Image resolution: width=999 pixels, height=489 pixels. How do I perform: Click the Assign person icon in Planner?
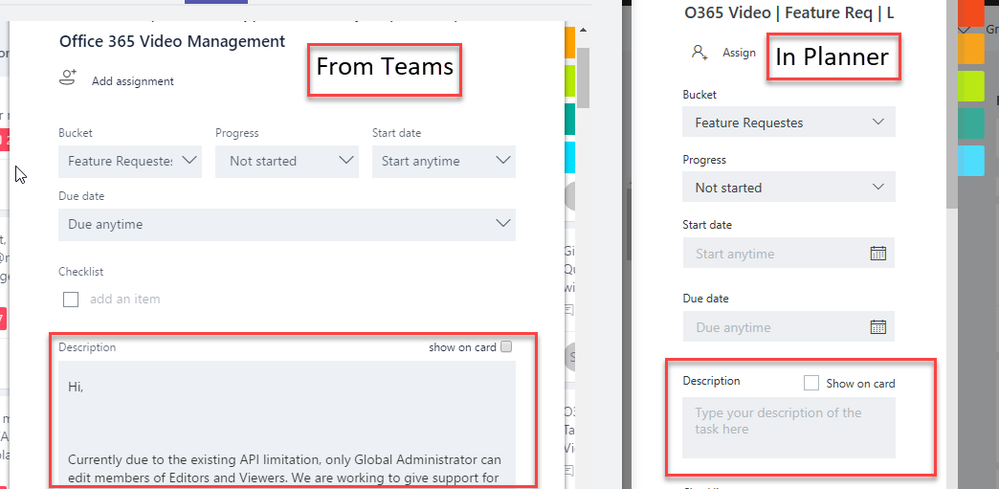point(700,52)
